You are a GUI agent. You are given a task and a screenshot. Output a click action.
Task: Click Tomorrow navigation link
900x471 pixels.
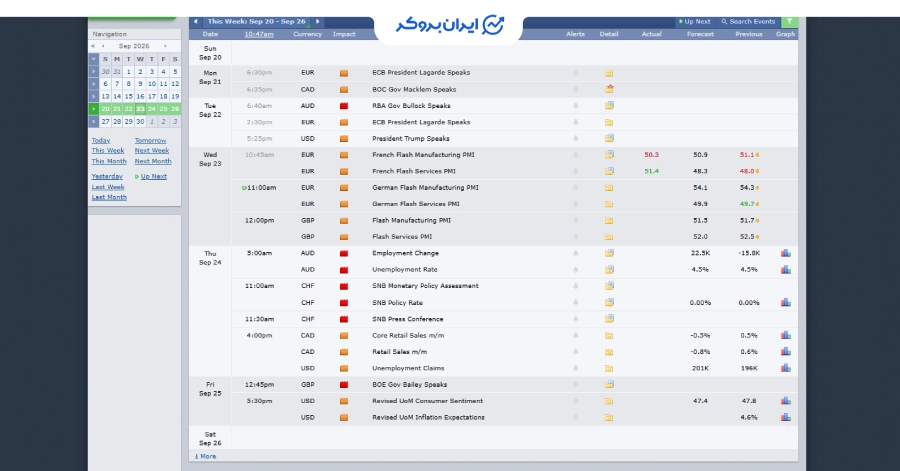pyautogui.click(x=150, y=141)
